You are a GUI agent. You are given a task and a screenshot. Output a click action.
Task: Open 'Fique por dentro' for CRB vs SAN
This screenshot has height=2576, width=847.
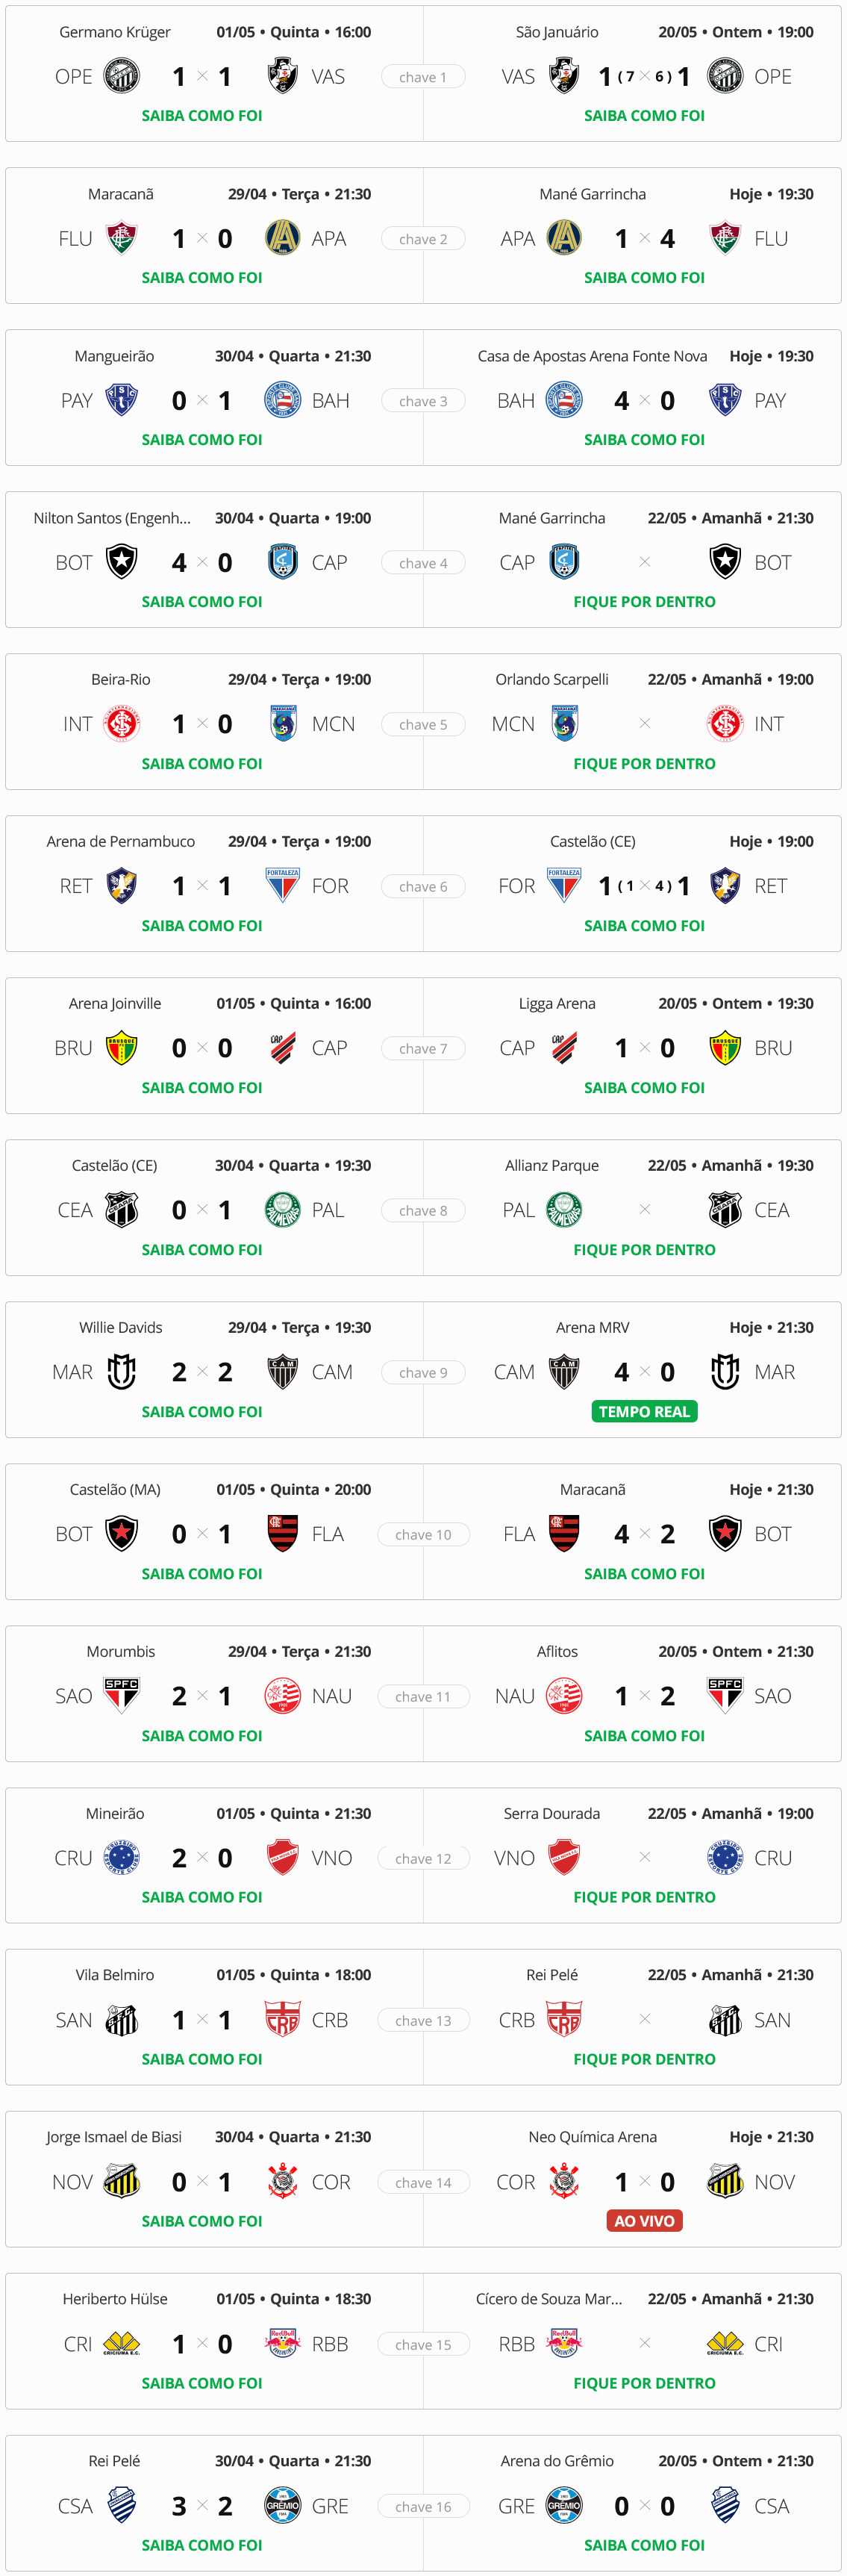tap(644, 2059)
